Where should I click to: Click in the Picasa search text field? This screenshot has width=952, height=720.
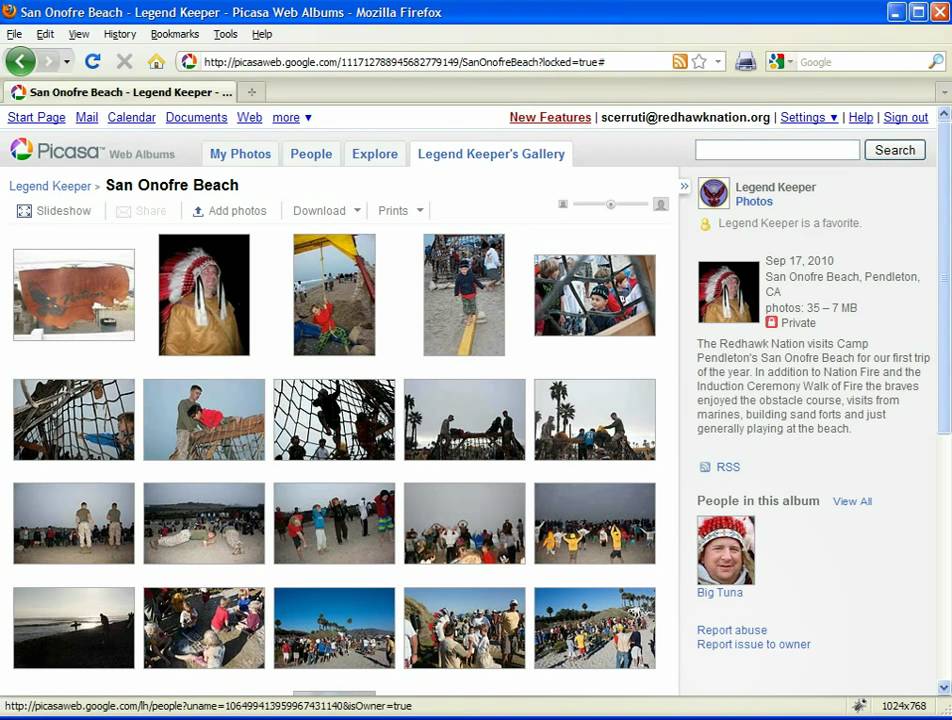pyautogui.click(x=777, y=150)
